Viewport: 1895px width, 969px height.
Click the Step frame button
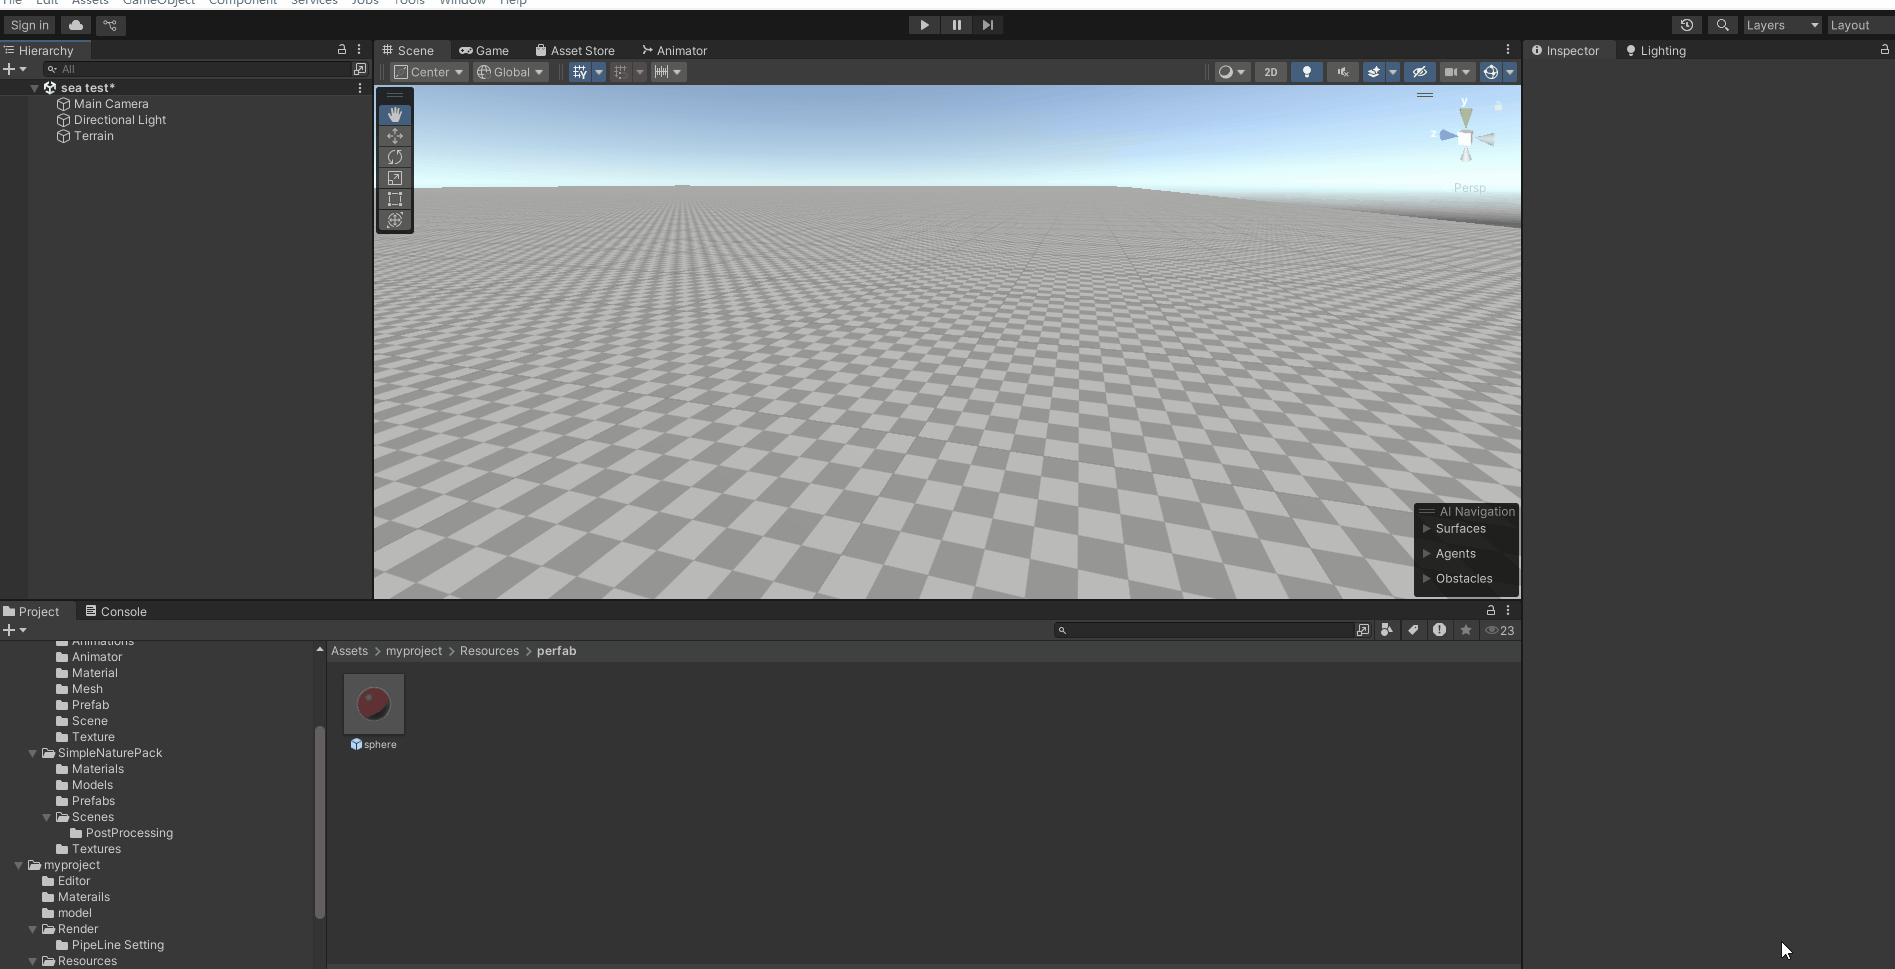click(x=988, y=25)
